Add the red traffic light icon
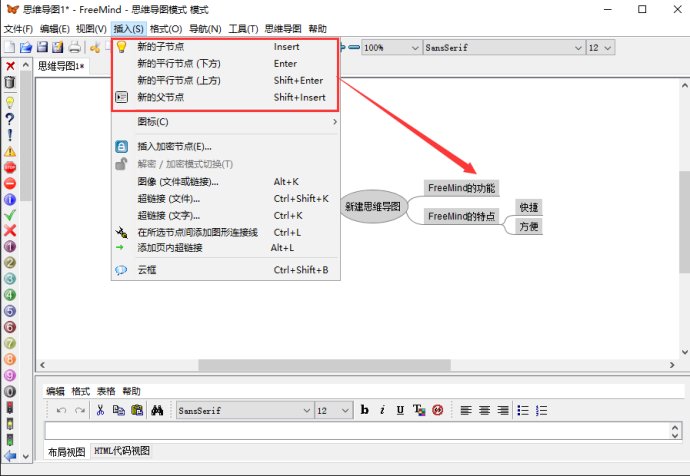The width and height of the screenshot is (690, 476). click(10, 407)
